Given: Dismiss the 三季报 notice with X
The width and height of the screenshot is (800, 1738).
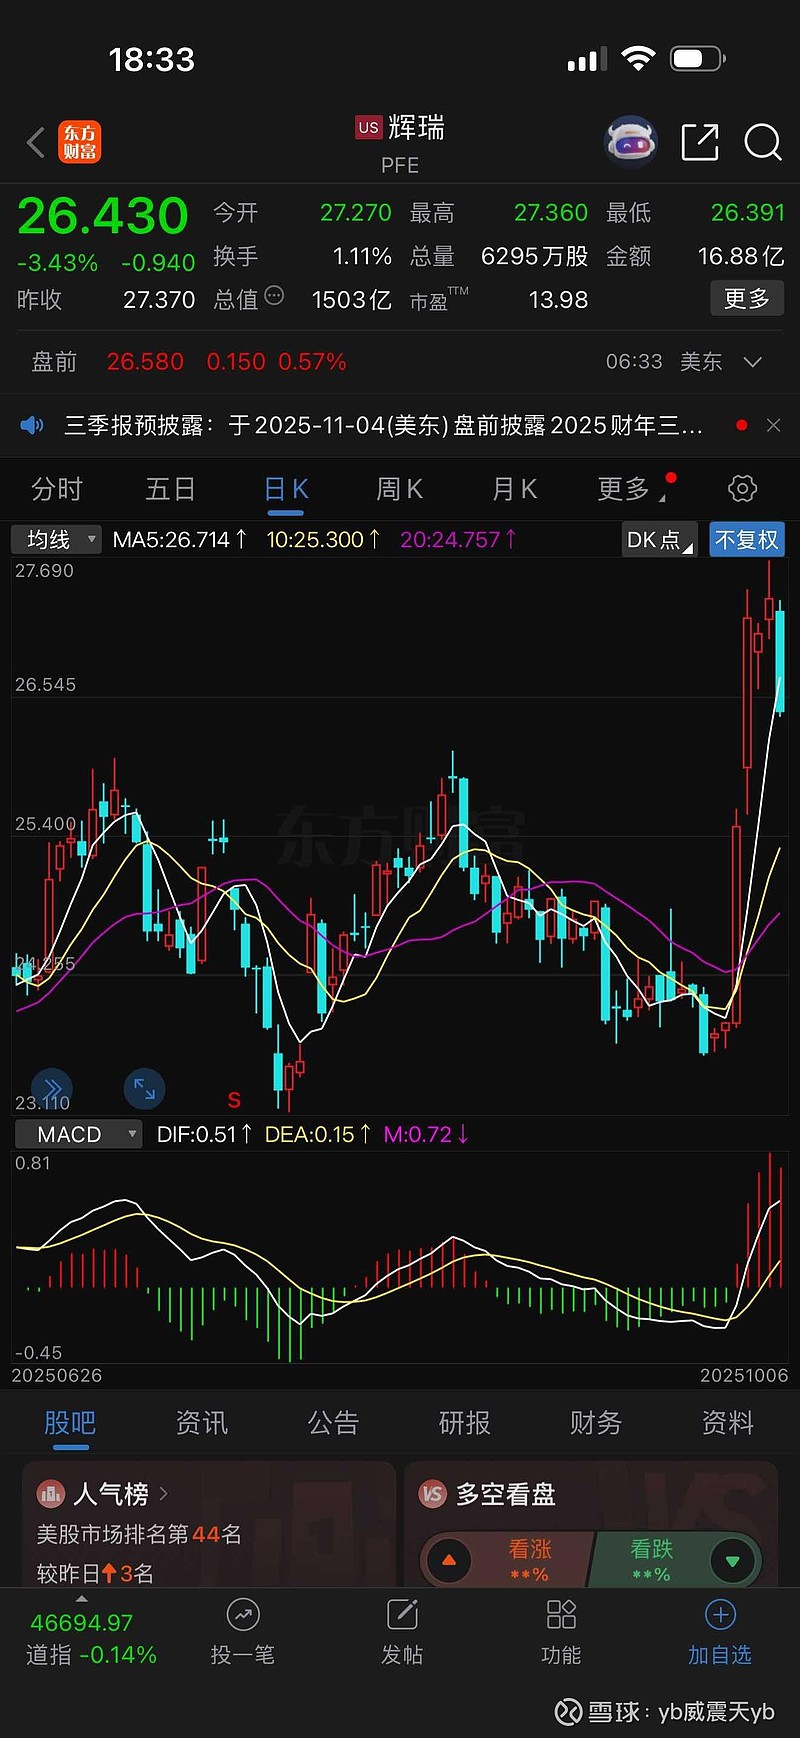Looking at the screenshot, I should point(773,425).
